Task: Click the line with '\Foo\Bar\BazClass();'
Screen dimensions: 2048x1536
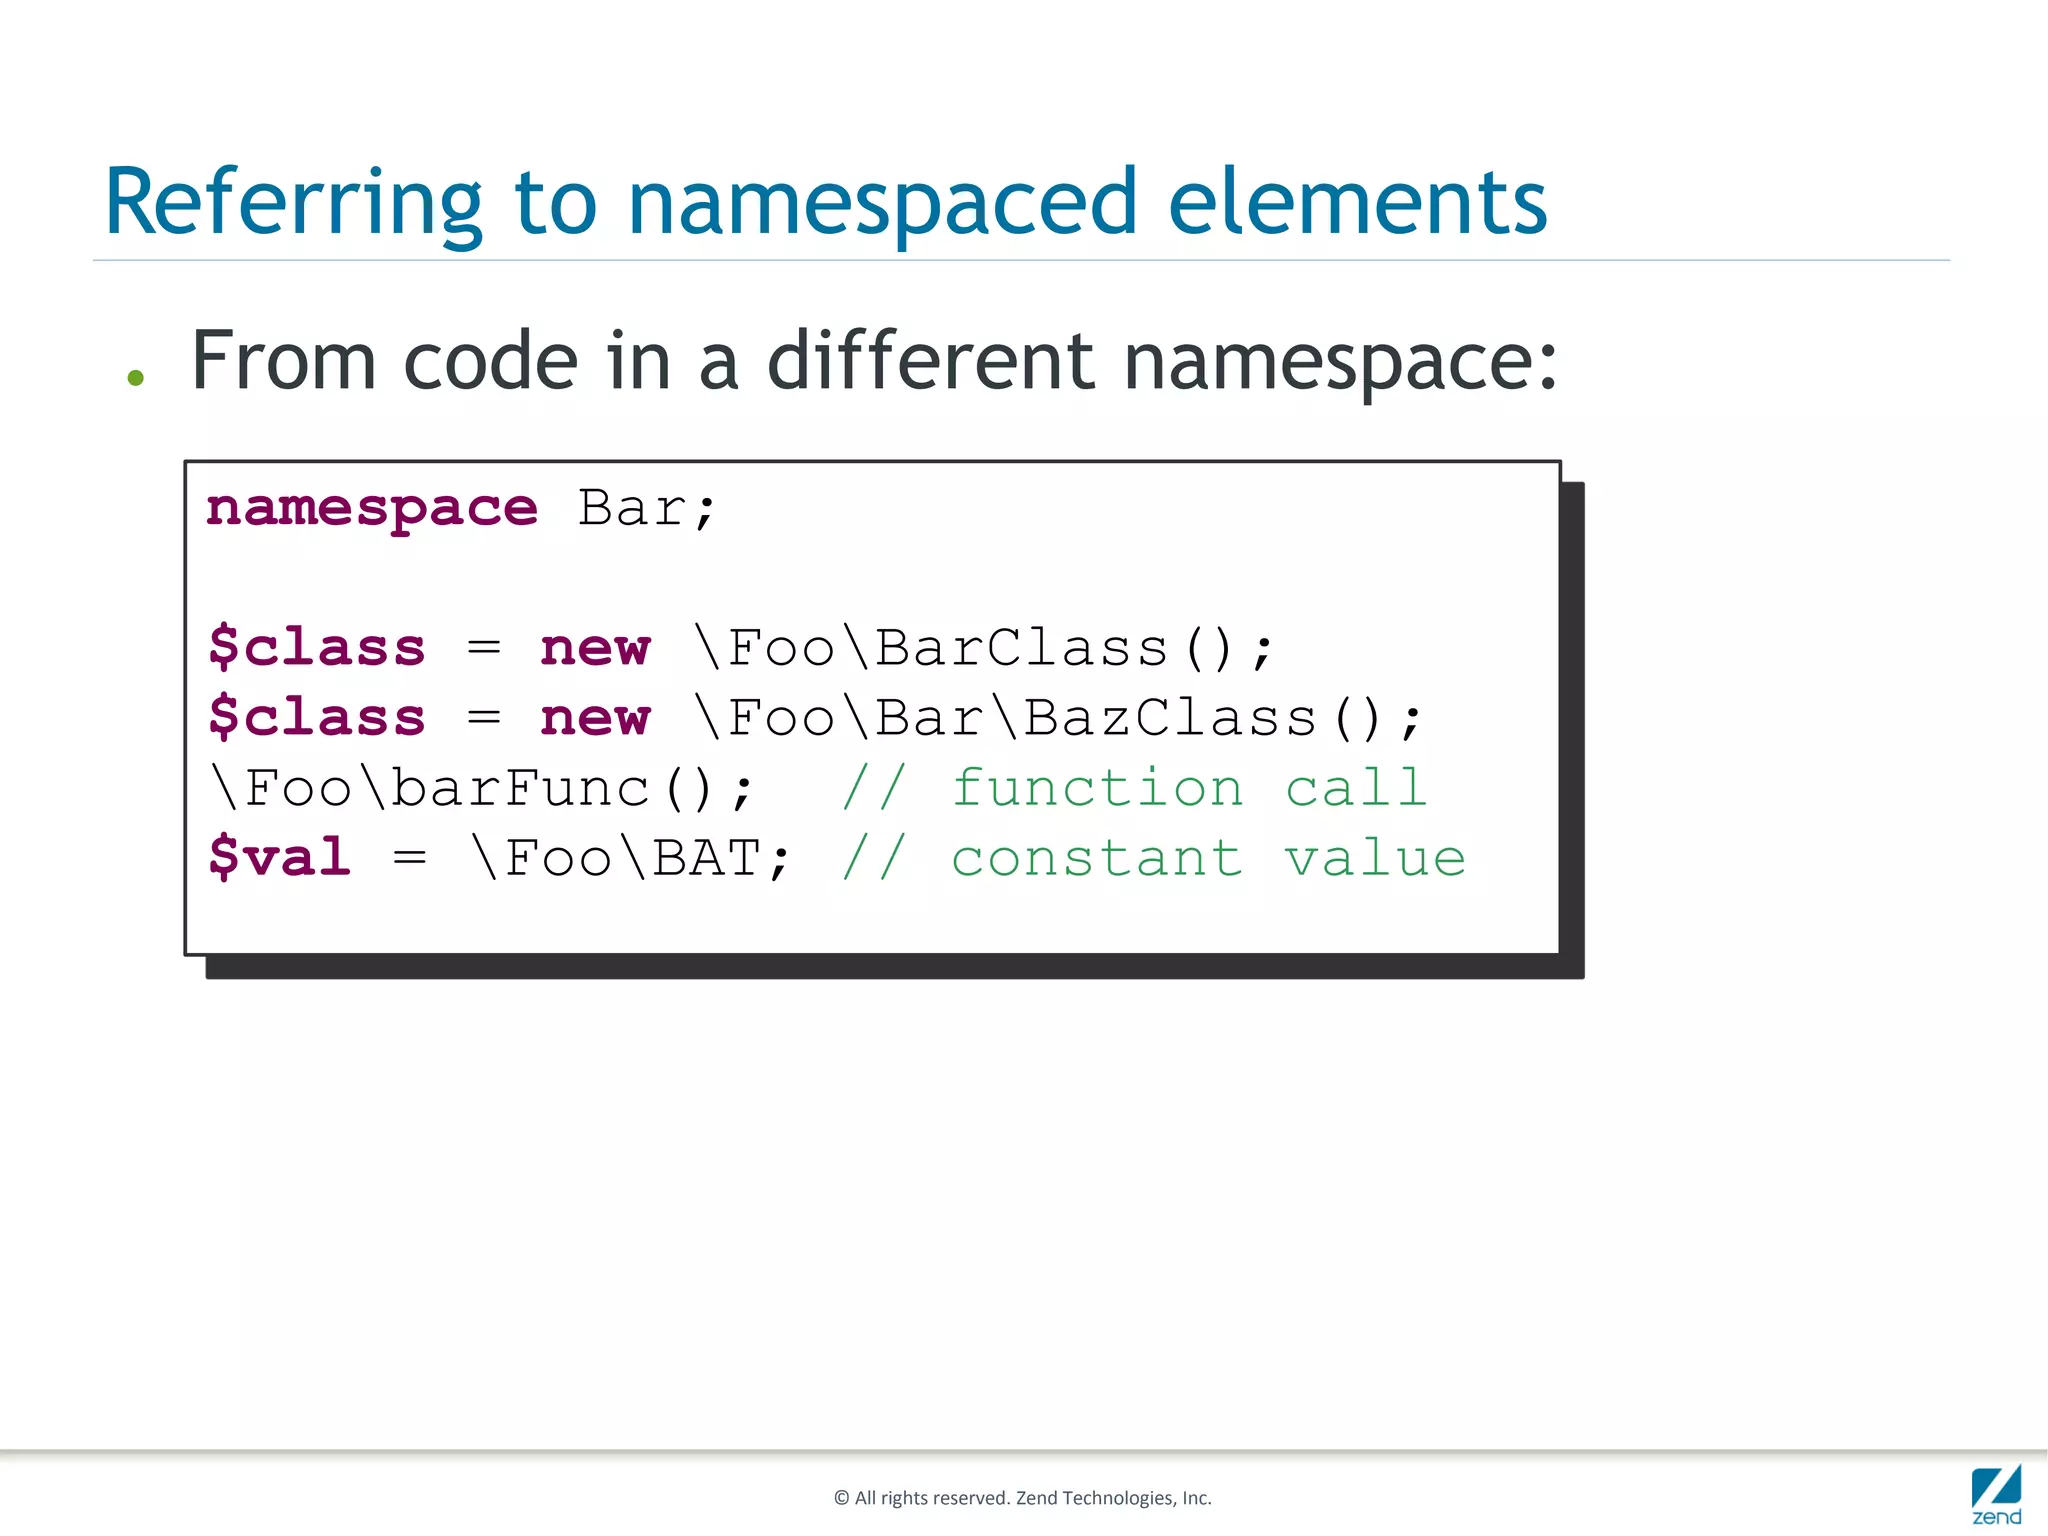Action: pos(815,718)
